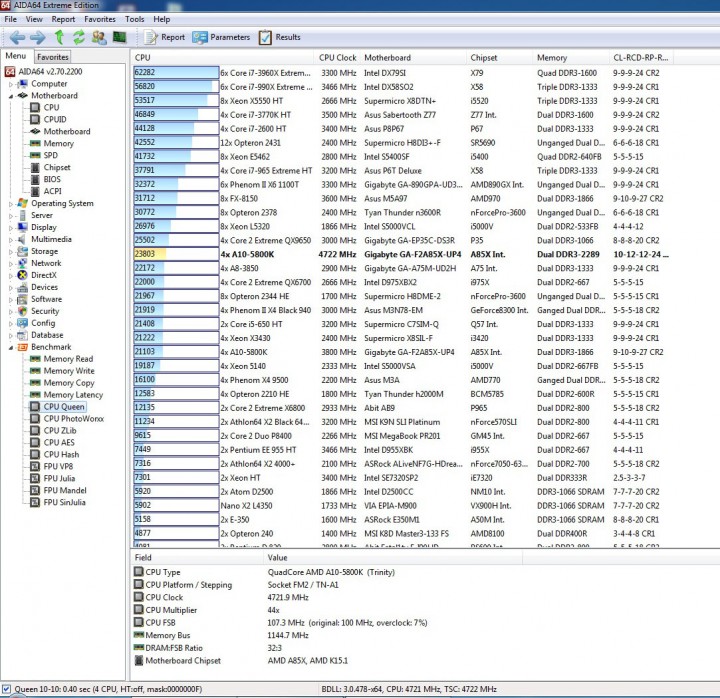Open the Help menu
Image resolution: width=720 pixels, height=698 pixels.
162,19
